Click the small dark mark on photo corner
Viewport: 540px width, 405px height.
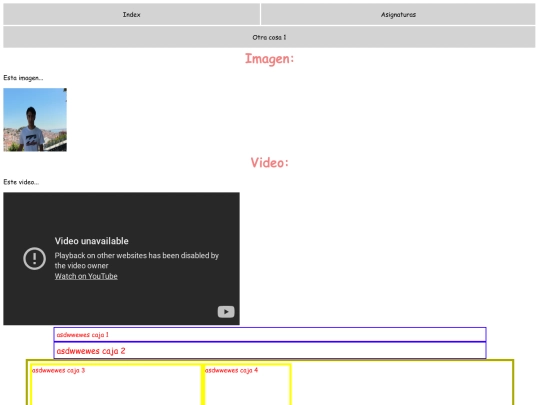click(65, 90)
